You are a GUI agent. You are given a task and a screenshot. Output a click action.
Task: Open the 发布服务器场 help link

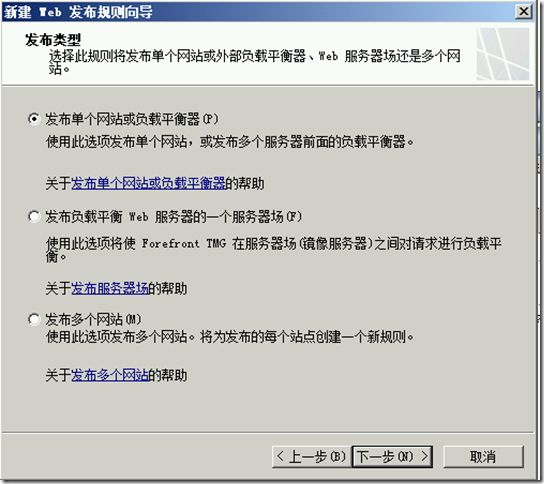click(x=110, y=288)
